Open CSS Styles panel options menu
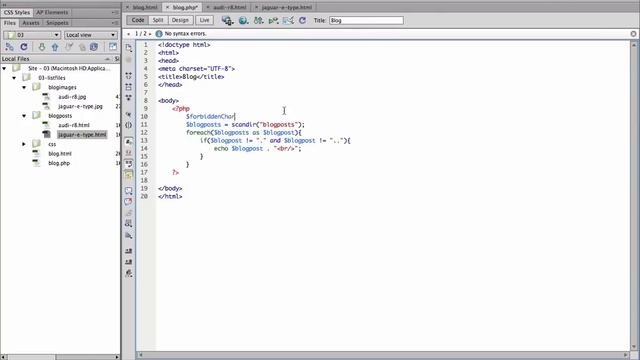Image resolution: width=640 pixels, height=360 pixels. (x=115, y=13)
